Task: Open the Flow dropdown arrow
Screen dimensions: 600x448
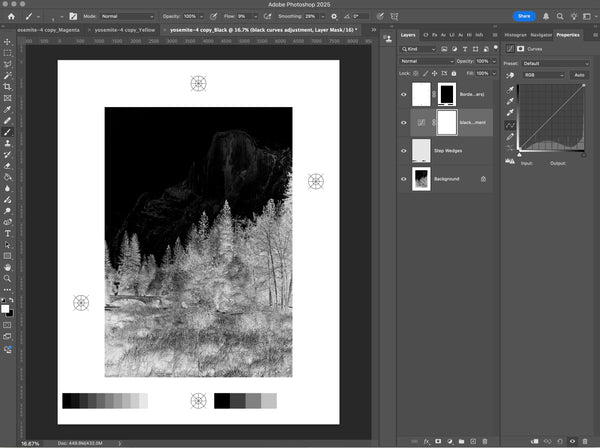Action: (256, 16)
